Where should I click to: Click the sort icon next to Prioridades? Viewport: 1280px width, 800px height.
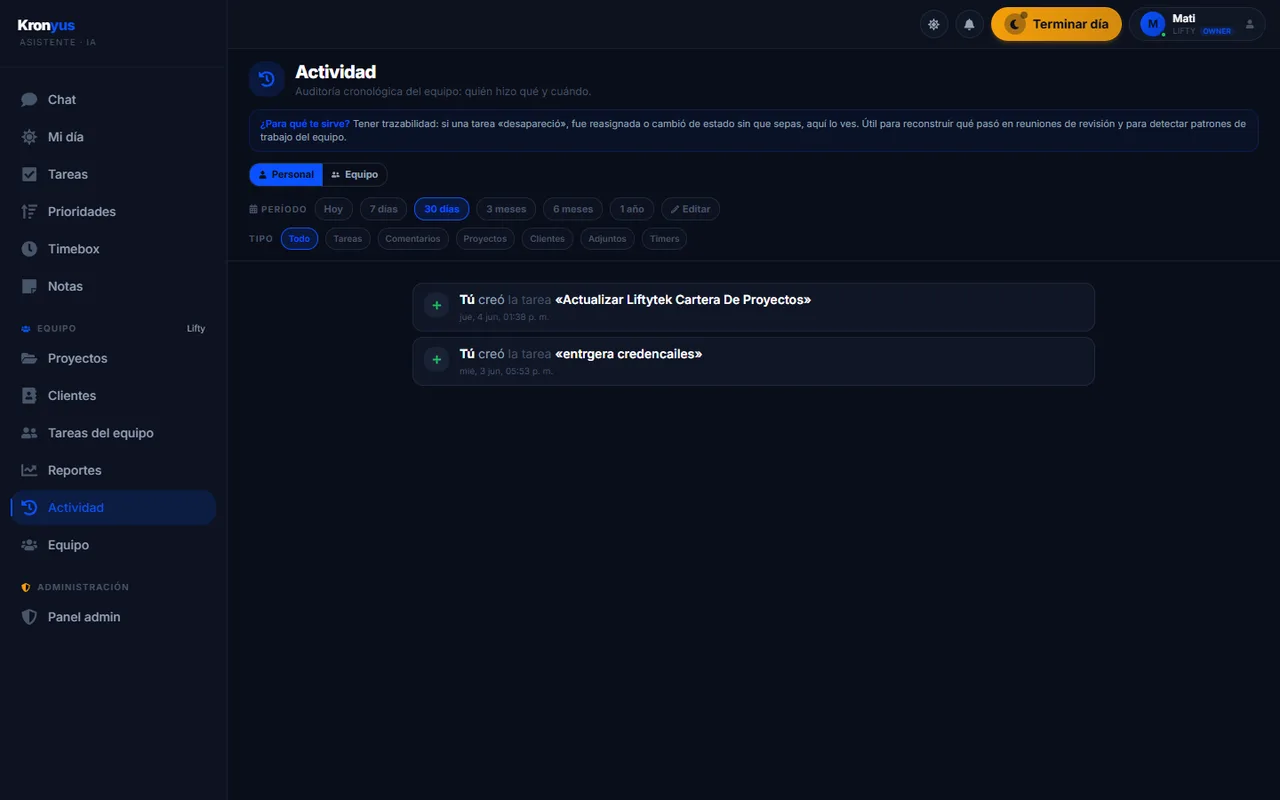click(29, 212)
